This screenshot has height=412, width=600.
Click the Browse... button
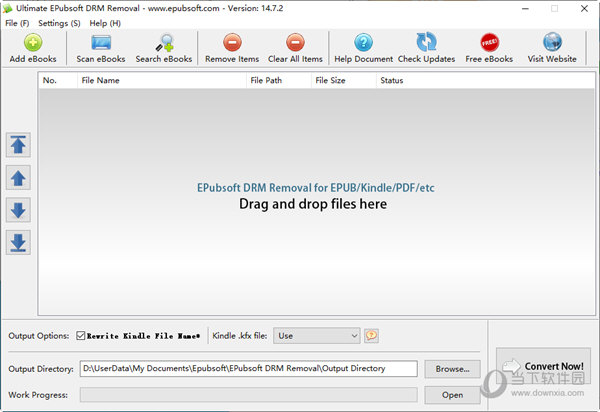452,369
